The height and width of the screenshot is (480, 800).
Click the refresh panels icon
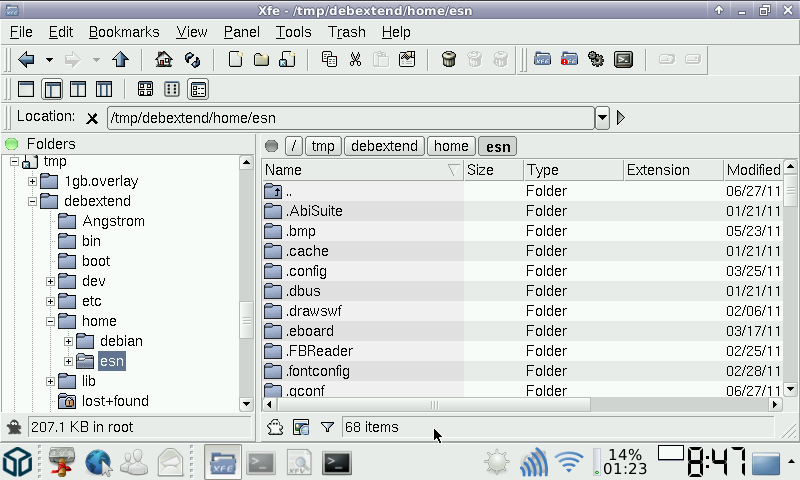click(x=193, y=59)
